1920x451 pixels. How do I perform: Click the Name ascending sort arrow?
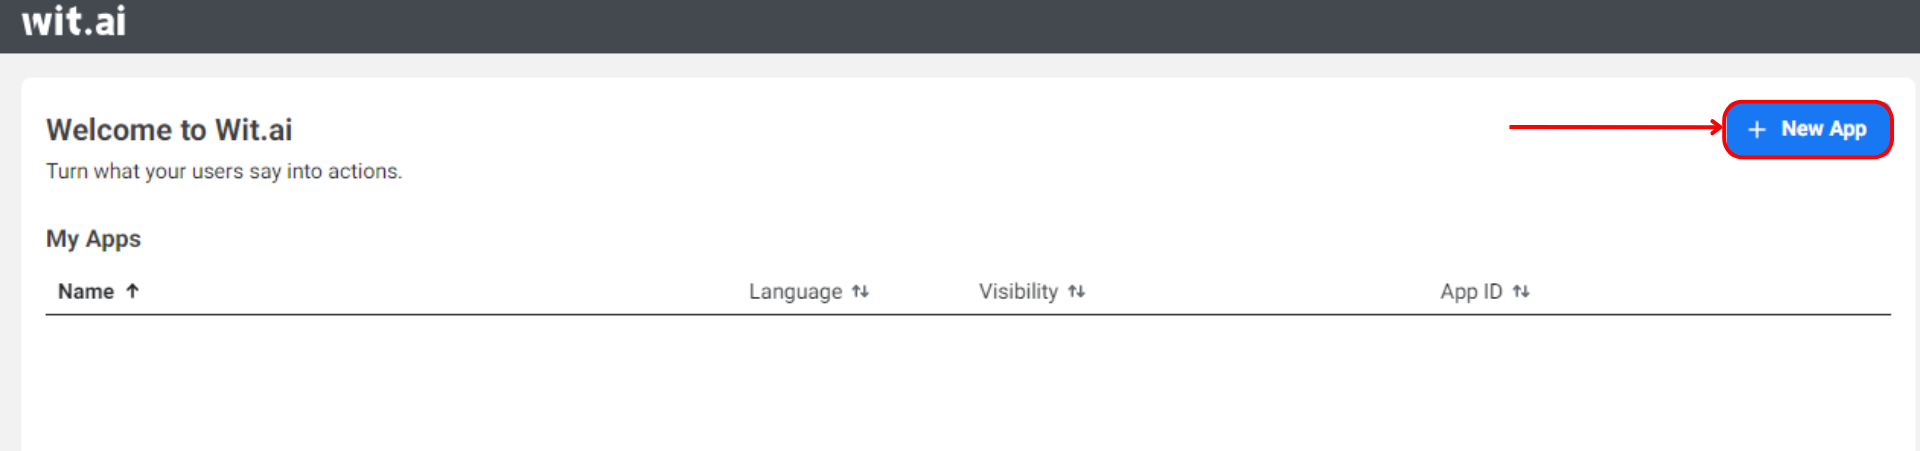[x=132, y=291]
